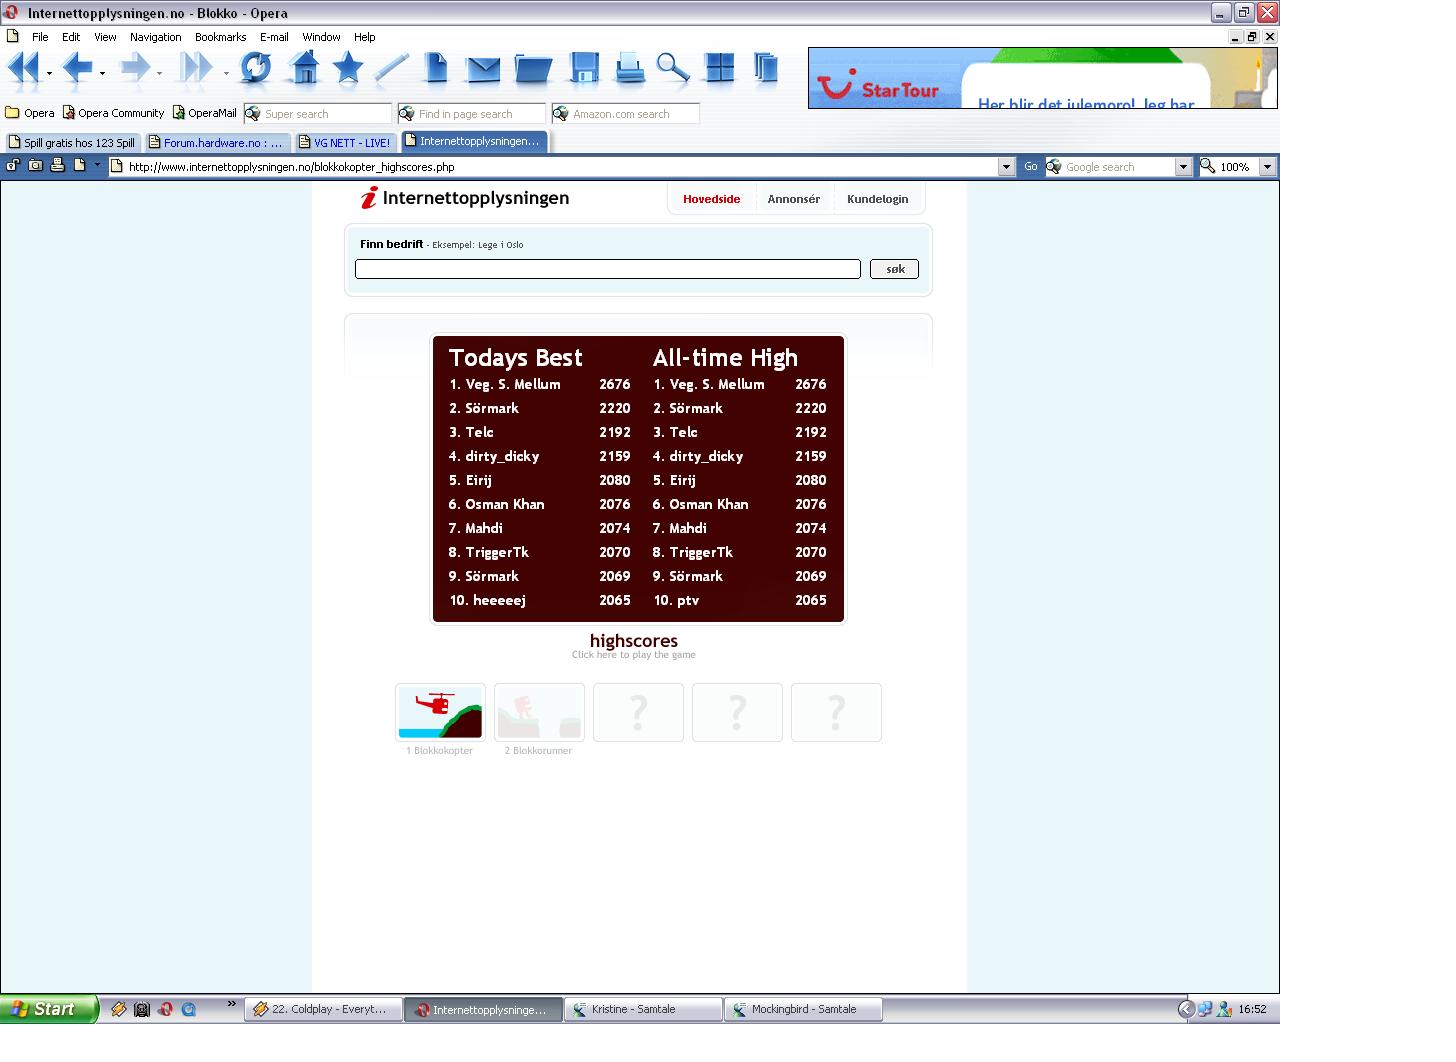Viewport: 1456px width, 1062px height.
Task: Open the File menu
Action: coord(40,37)
